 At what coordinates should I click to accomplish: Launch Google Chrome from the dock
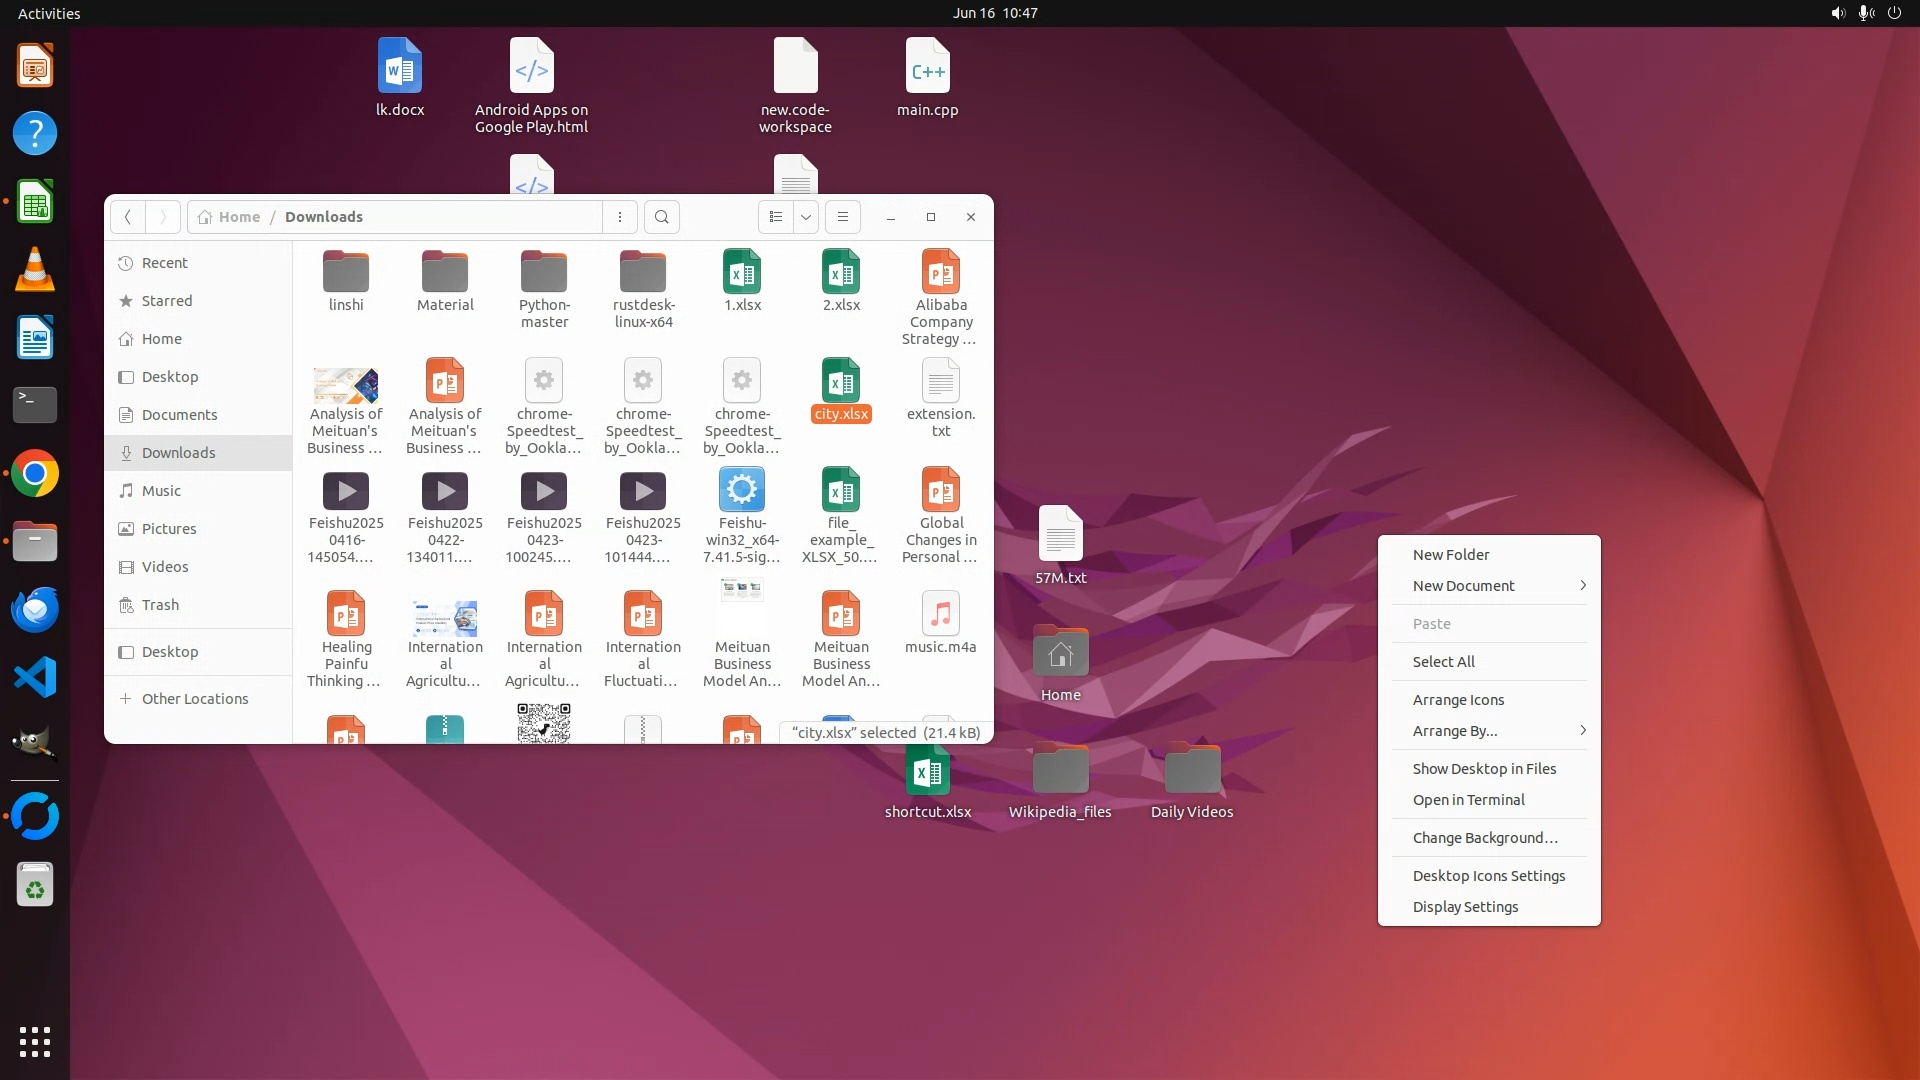35,474
